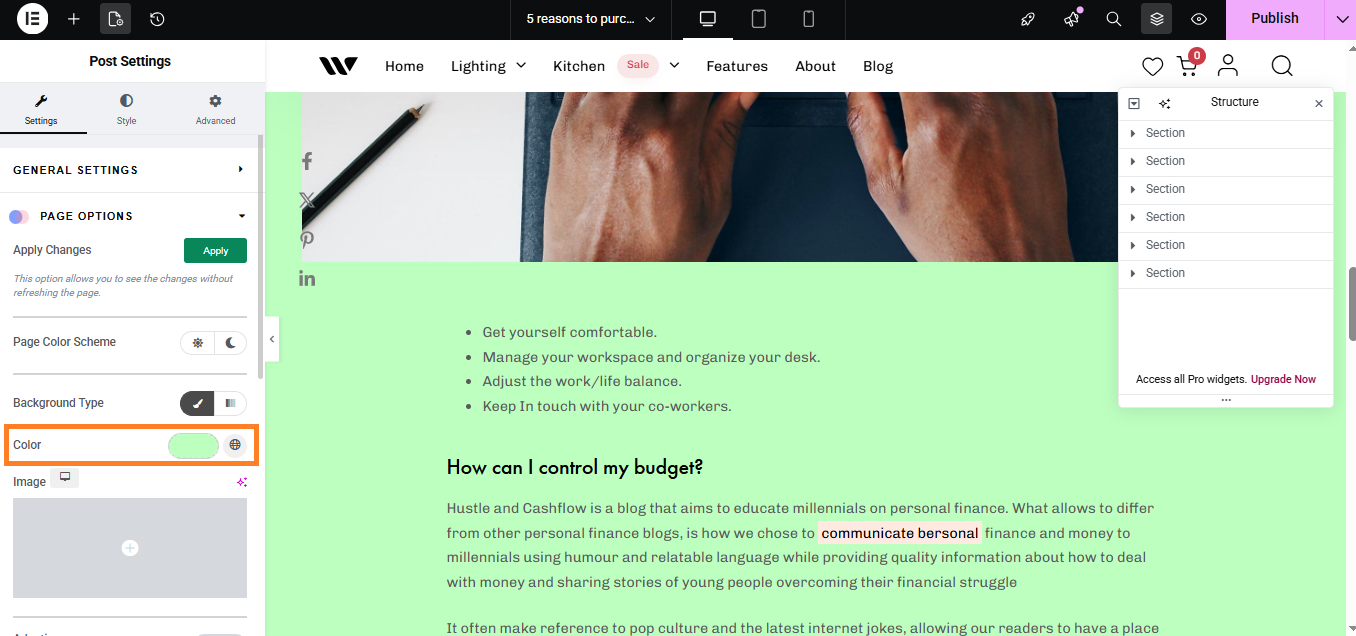The image size is (1356, 636).
Task: Click the add element plus icon
Action: tap(74, 19)
